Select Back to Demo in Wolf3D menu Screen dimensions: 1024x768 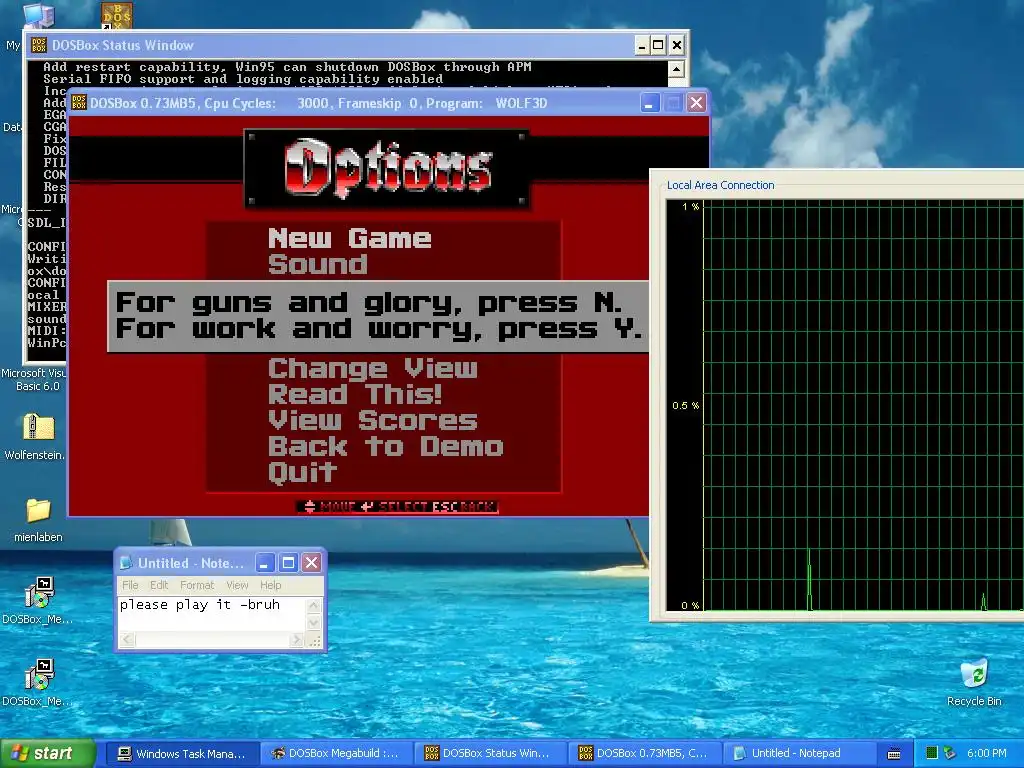point(385,447)
